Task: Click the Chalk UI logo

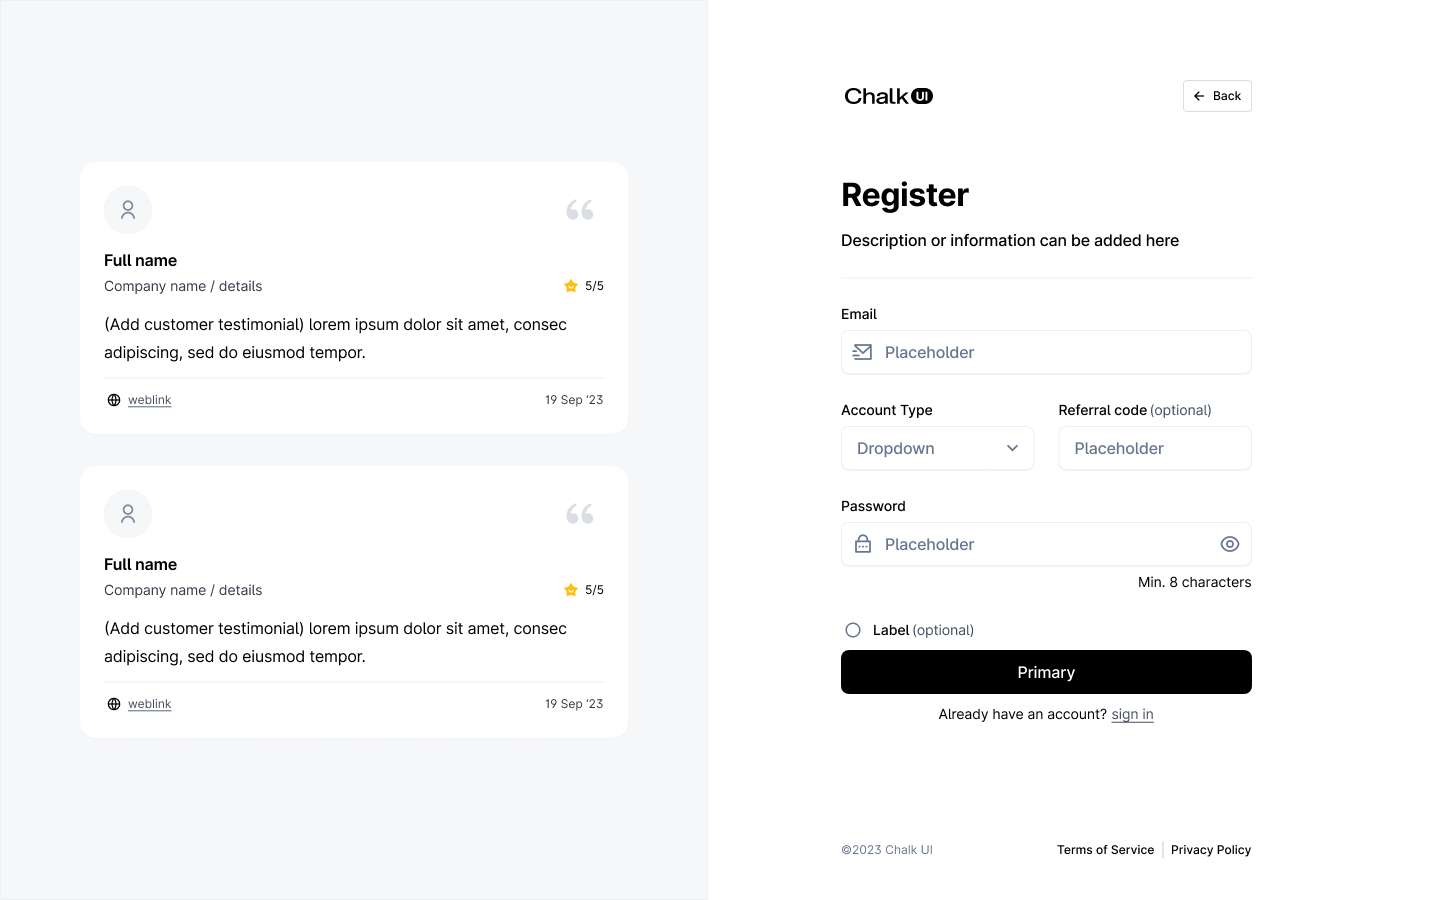Action: coord(888,95)
